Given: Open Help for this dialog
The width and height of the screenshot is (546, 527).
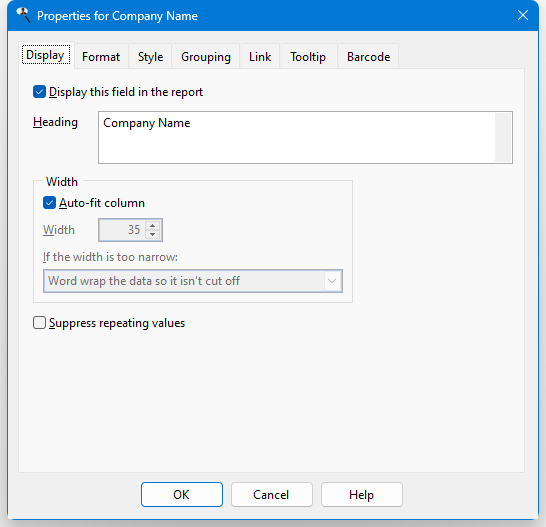Looking at the screenshot, I should click(x=362, y=494).
